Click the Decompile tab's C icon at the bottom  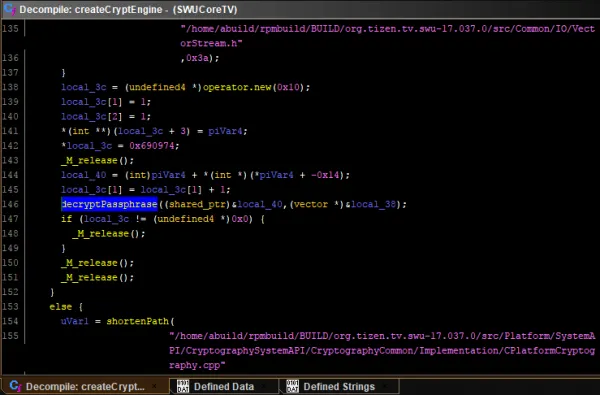click(x=15, y=386)
